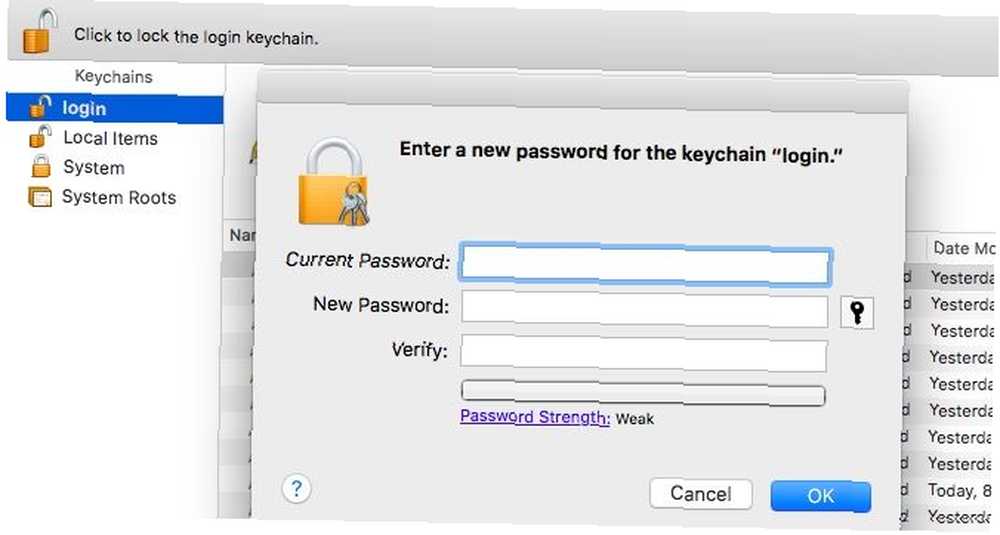Click the Verify password field
This screenshot has height=535, width=1000.
tap(643, 354)
